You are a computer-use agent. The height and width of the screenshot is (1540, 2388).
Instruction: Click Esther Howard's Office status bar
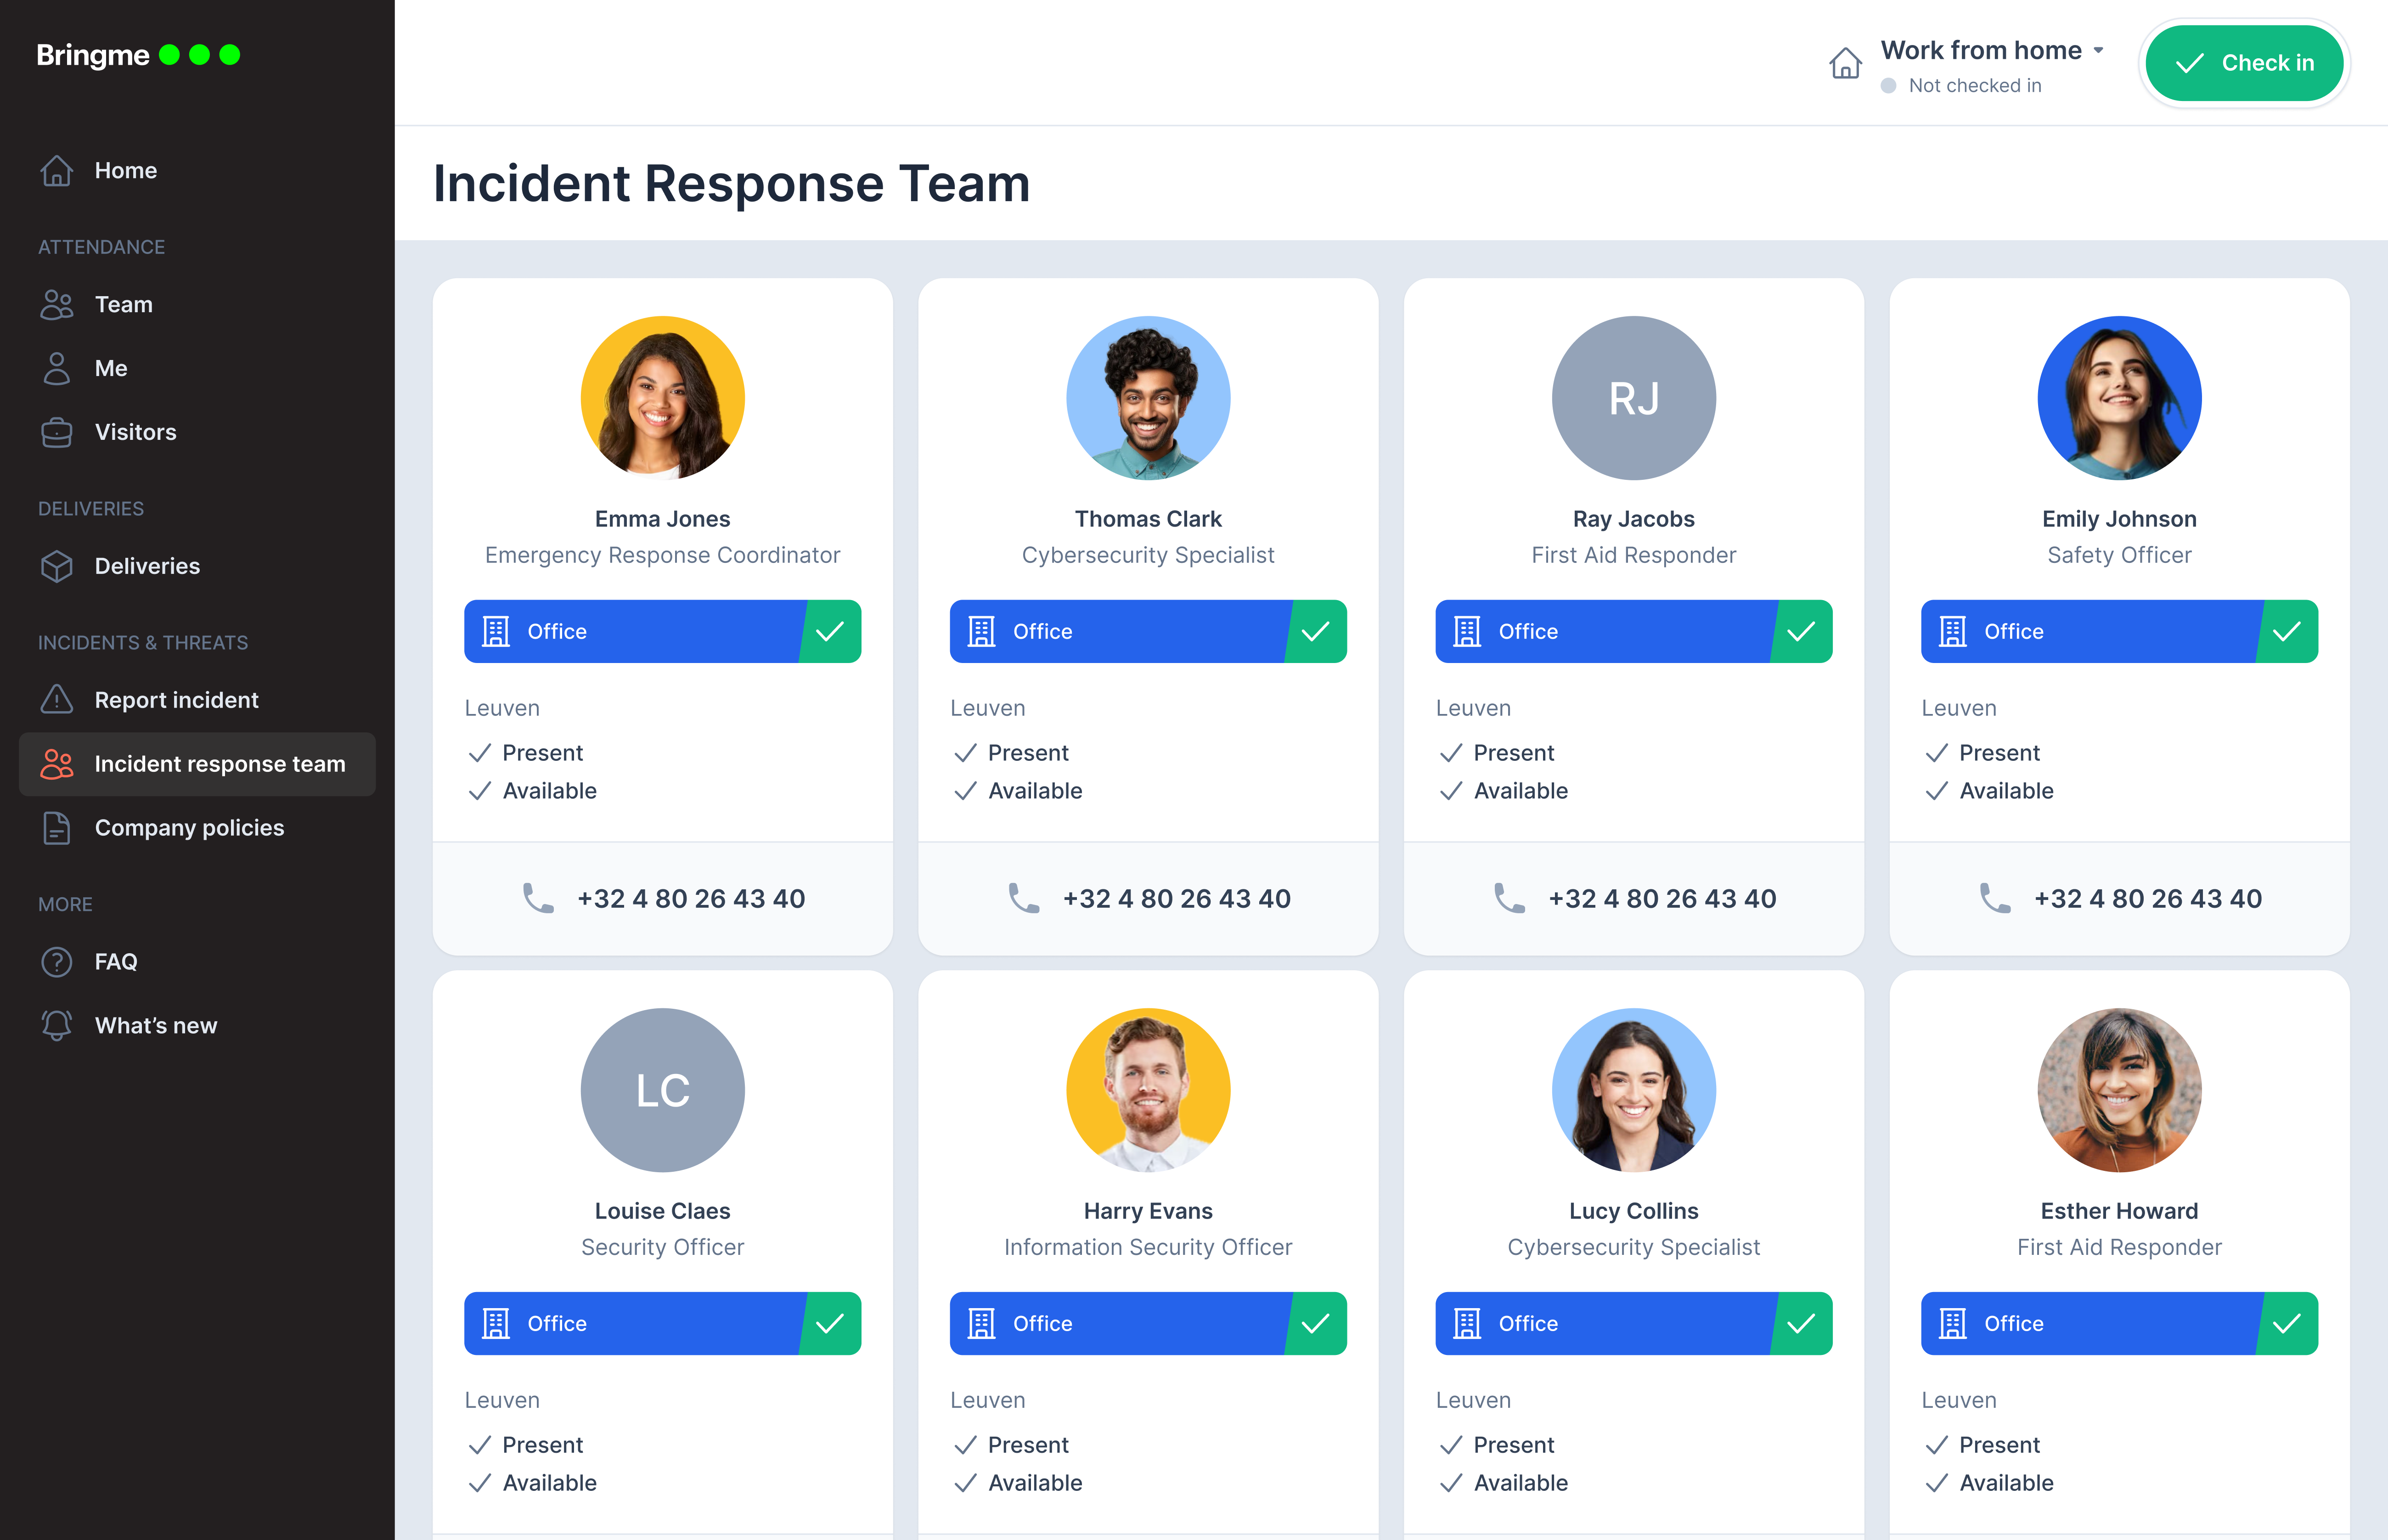(x=2120, y=1324)
